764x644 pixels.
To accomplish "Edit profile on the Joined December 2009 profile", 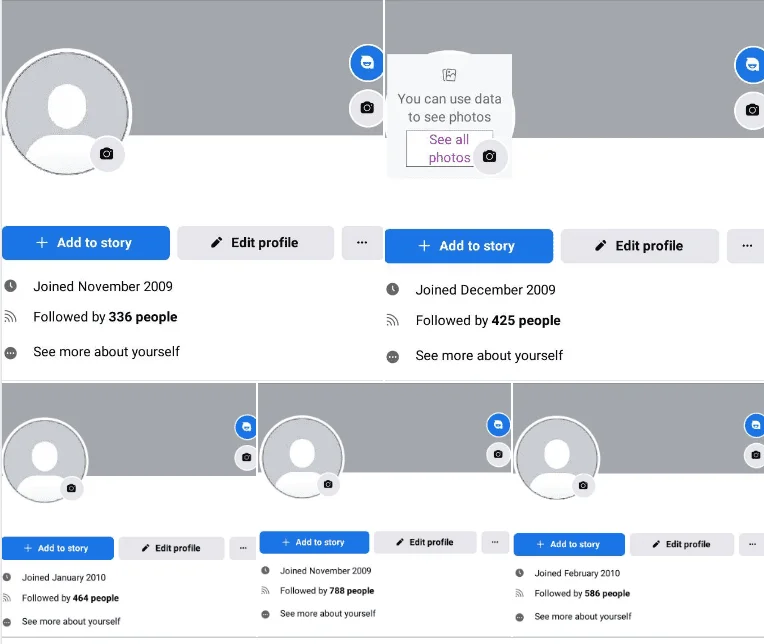I will coord(640,246).
